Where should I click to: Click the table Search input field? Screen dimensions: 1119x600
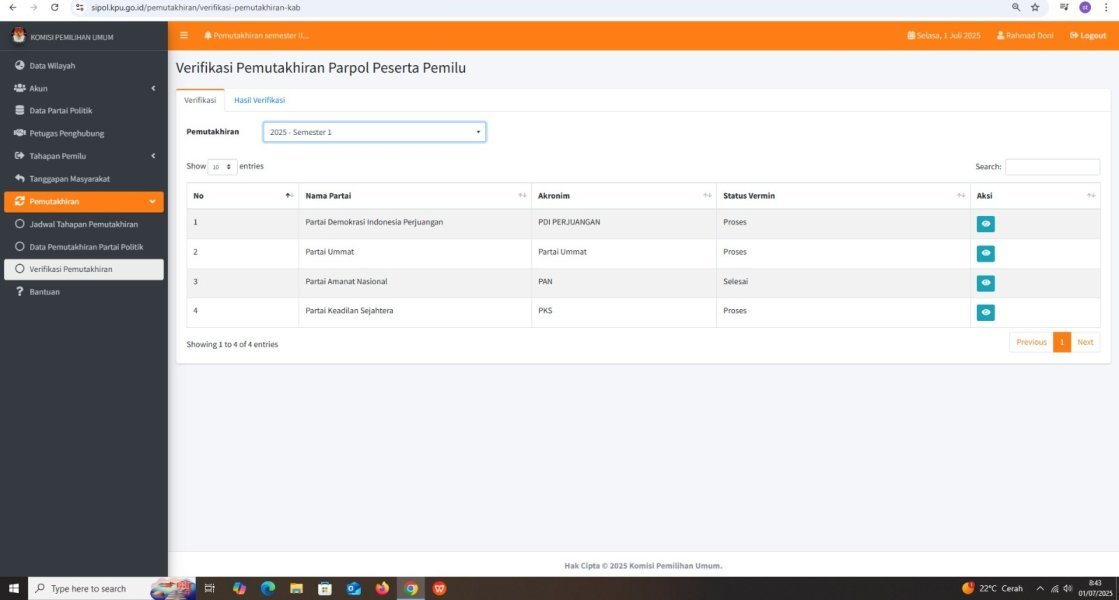coord(1052,167)
